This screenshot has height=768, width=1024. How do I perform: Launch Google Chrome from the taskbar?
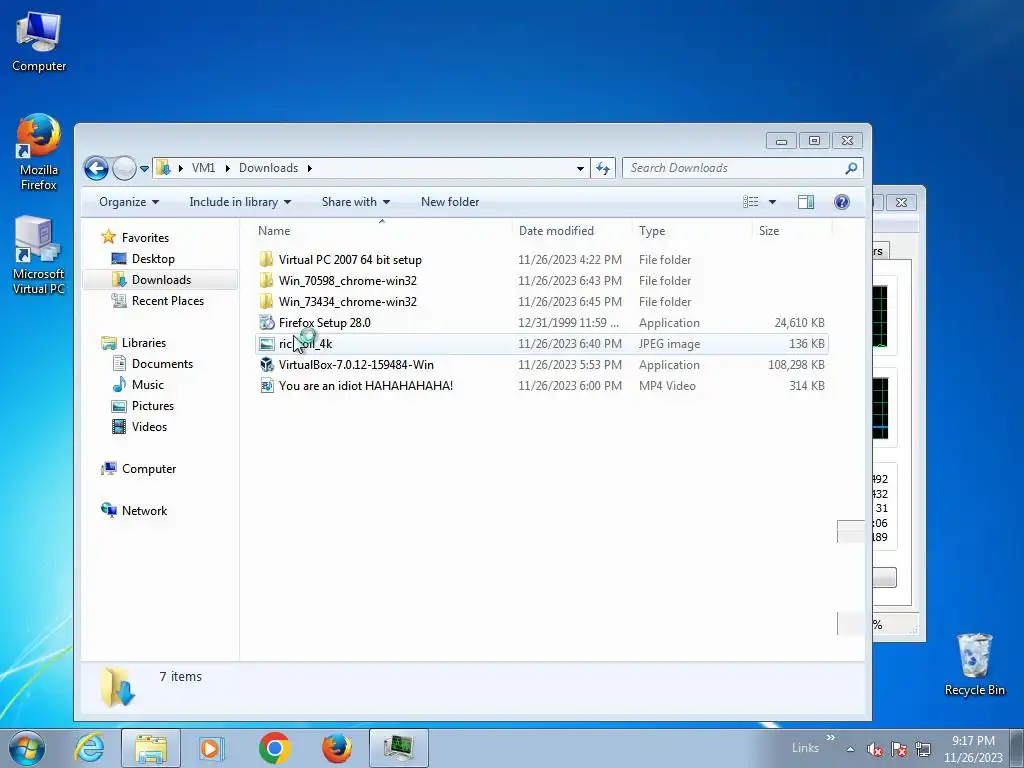pos(274,748)
